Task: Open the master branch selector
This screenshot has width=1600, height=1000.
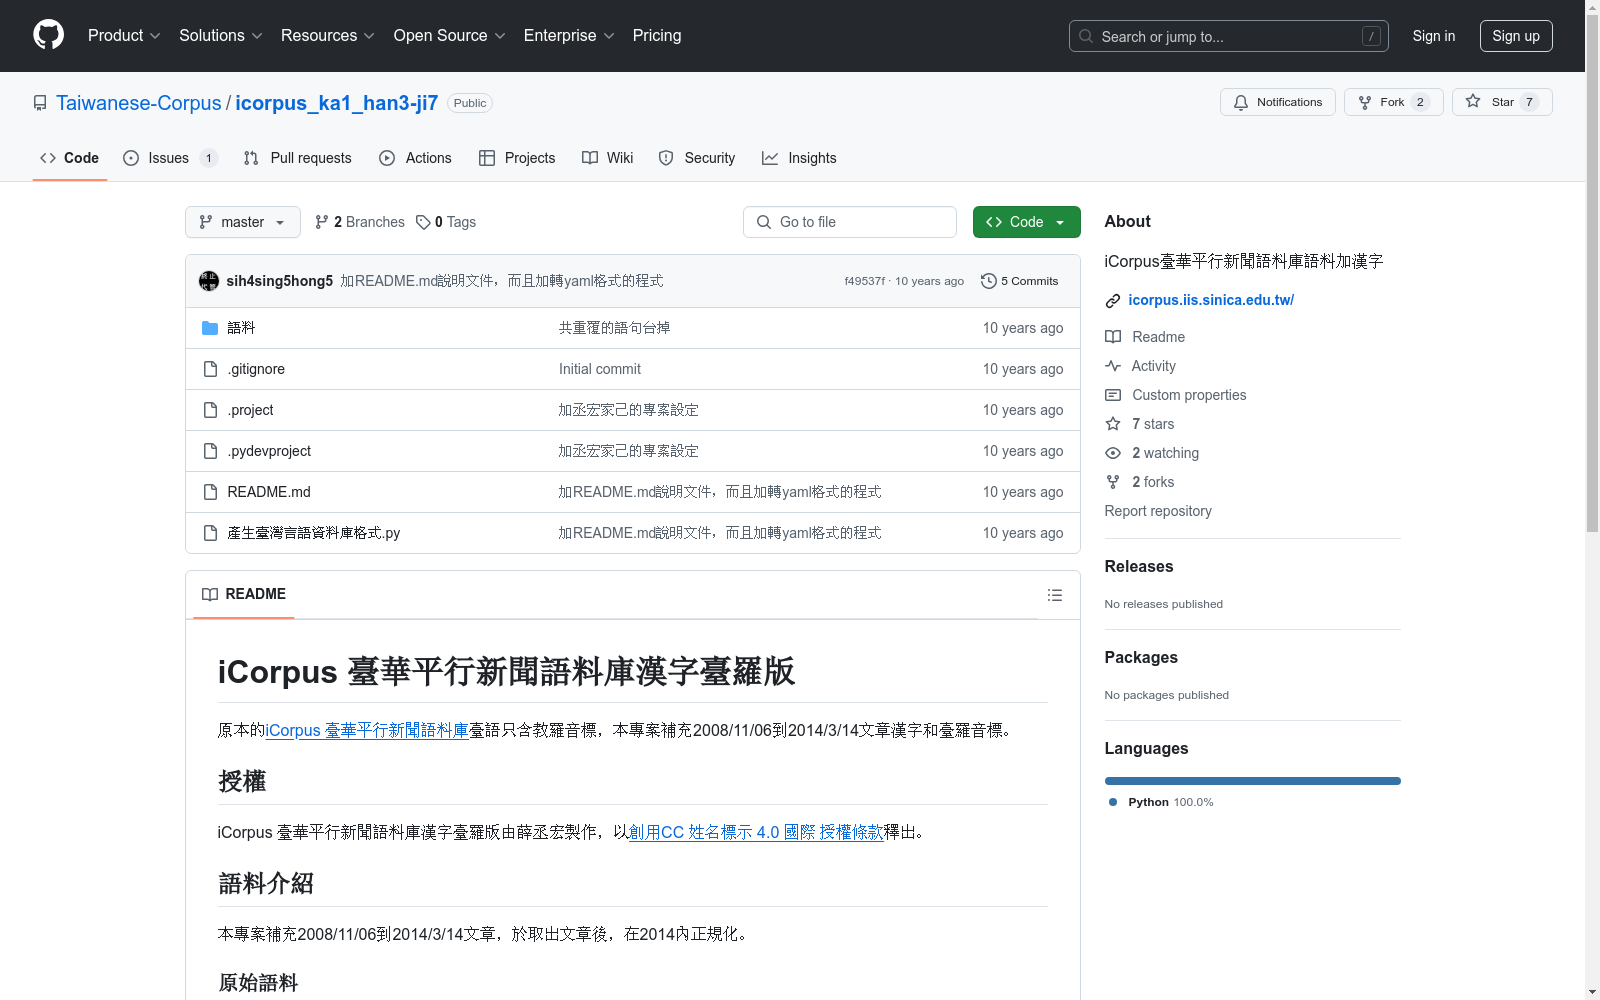Action: pos(243,222)
